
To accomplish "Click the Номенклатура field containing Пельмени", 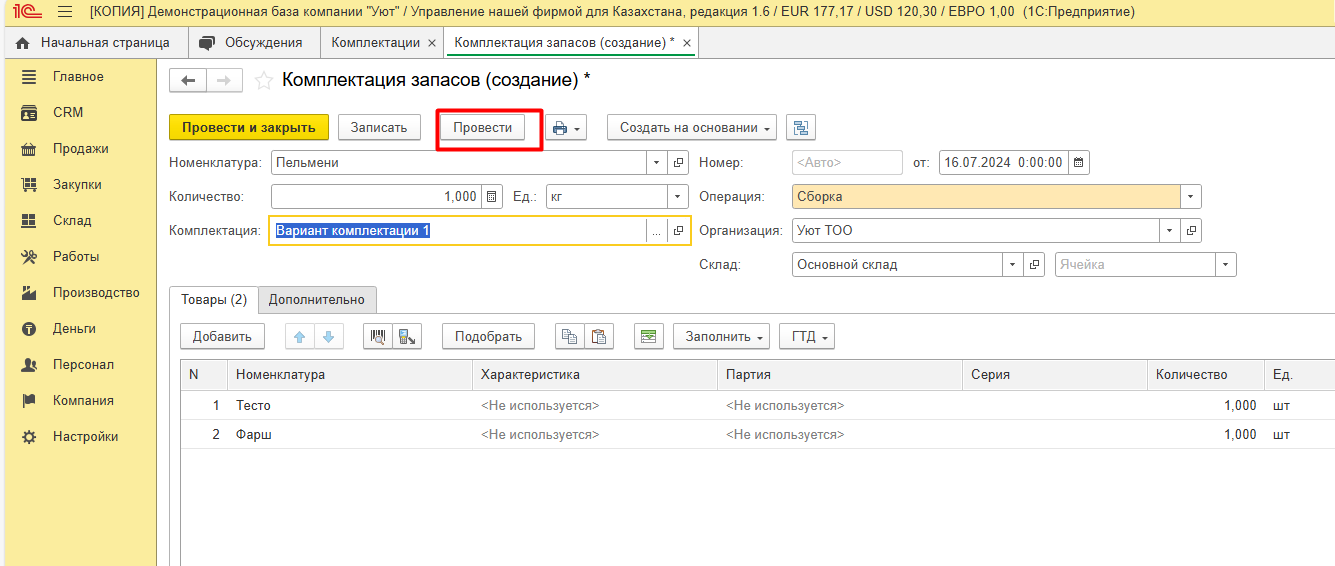I will pos(458,162).
